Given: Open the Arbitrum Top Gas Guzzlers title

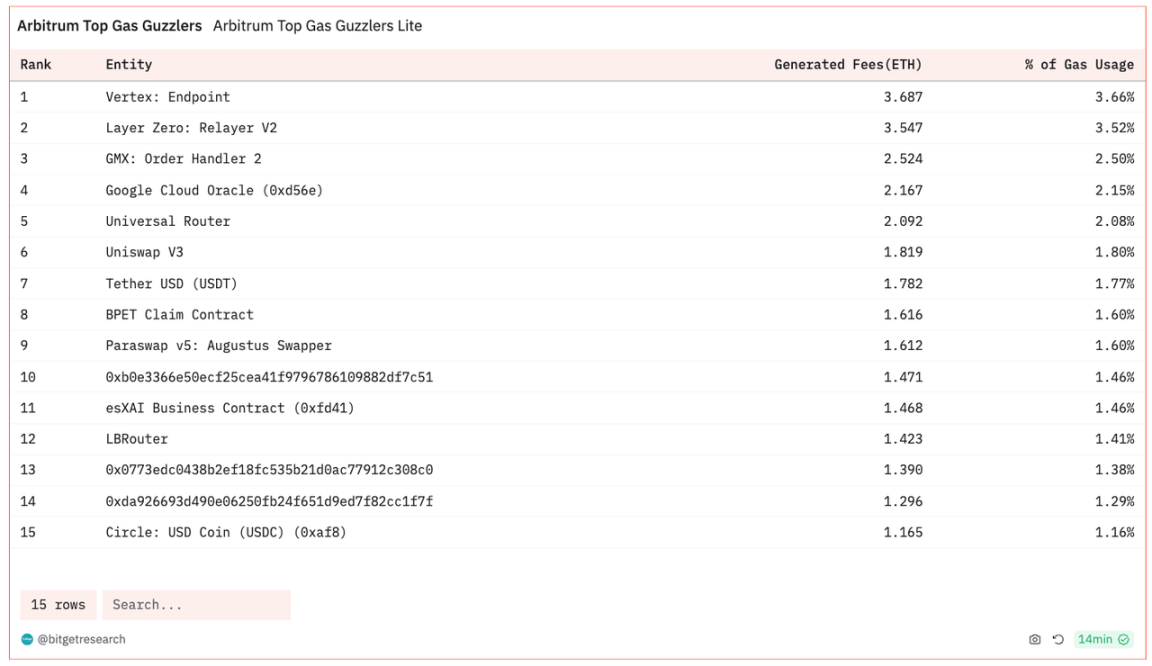Looking at the screenshot, I should click(109, 26).
